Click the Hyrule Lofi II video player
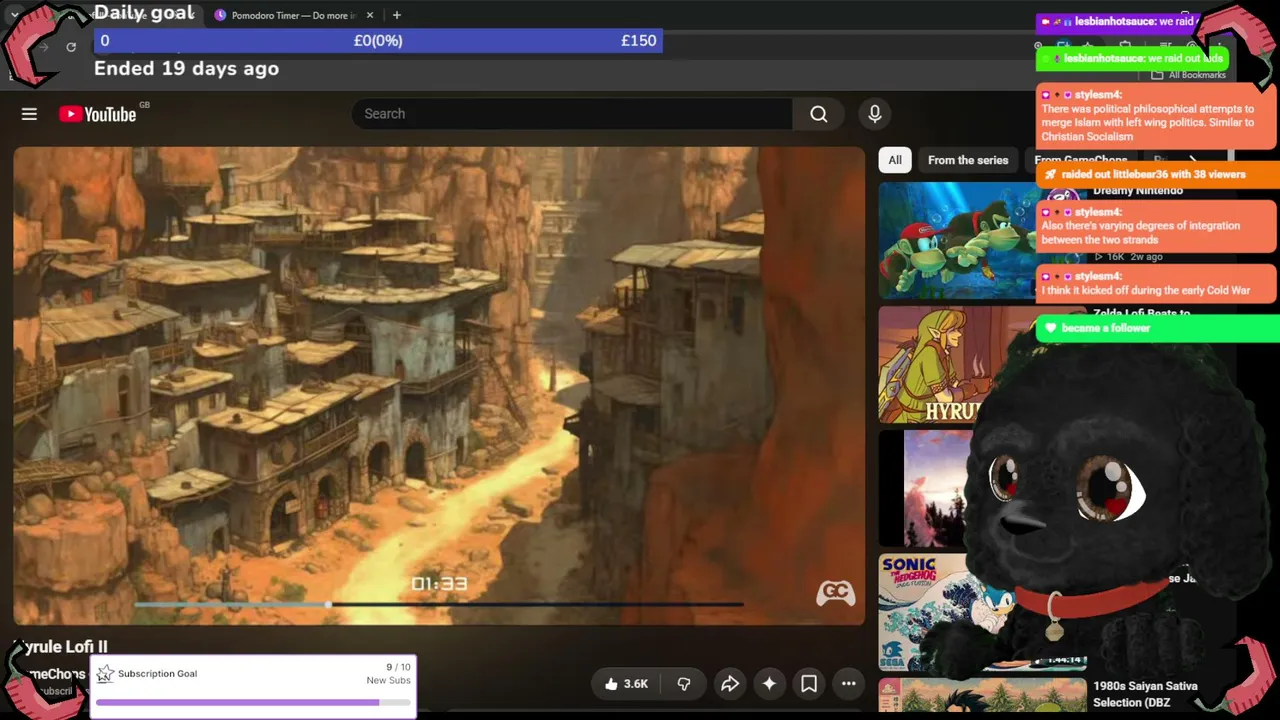This screenshot has height=720, width=1280. point(439,386)
